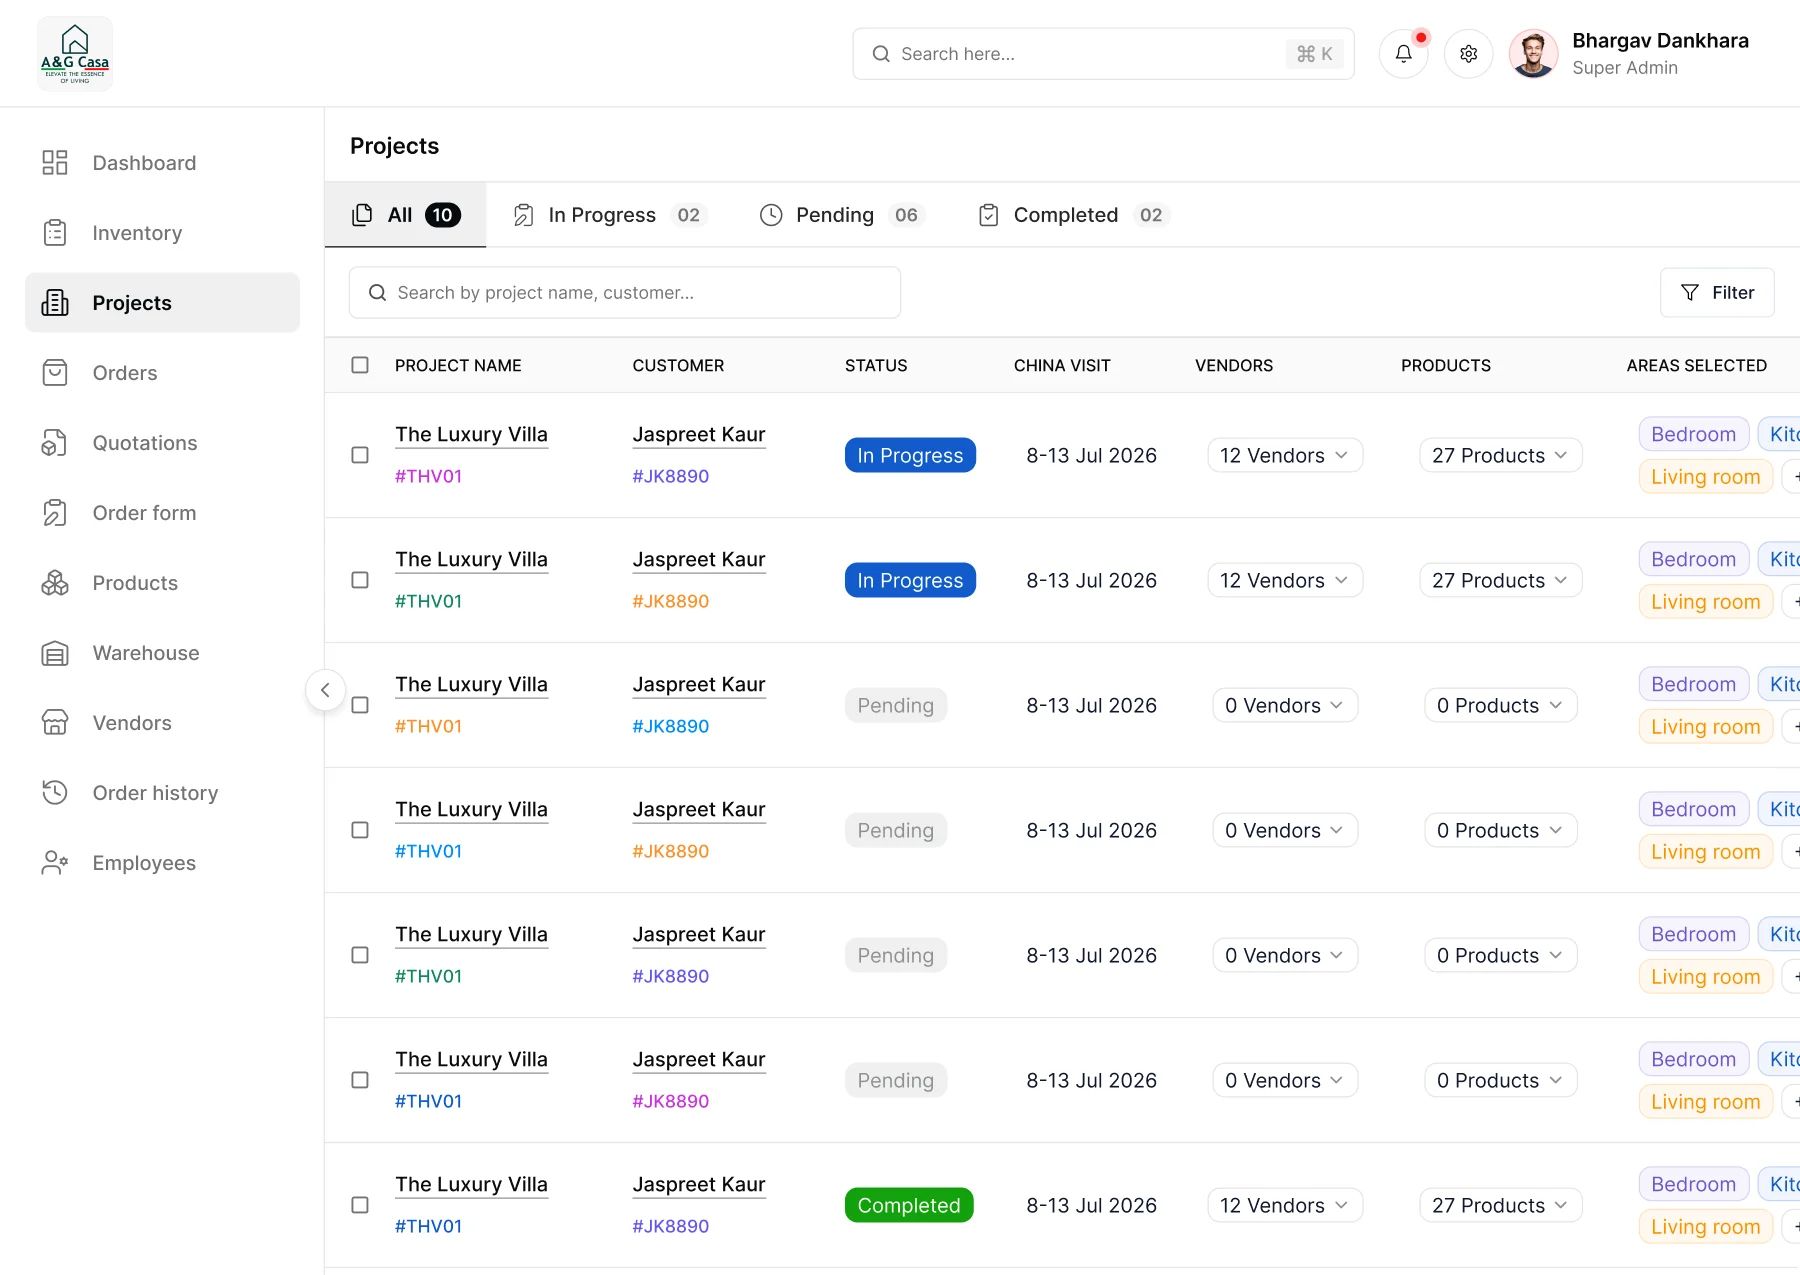The image size is (1800, 1275).
Task: Switch to the All projects tab
Action: [x=406, y=215]
